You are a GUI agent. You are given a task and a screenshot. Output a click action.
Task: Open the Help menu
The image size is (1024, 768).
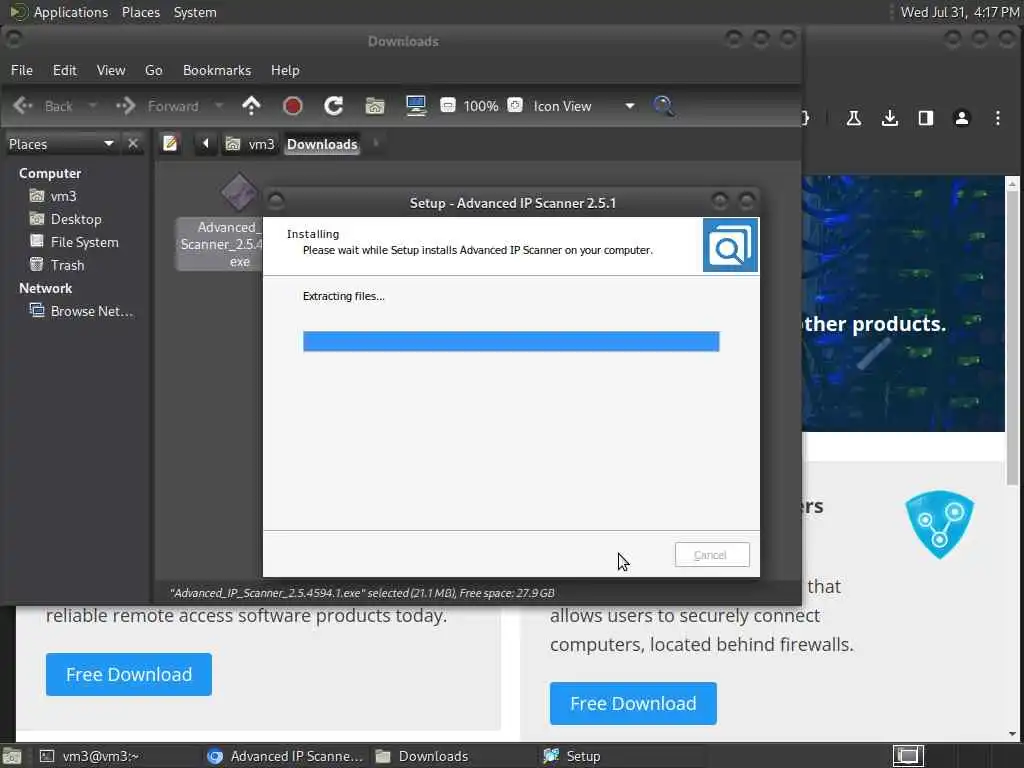click(285, 70)
